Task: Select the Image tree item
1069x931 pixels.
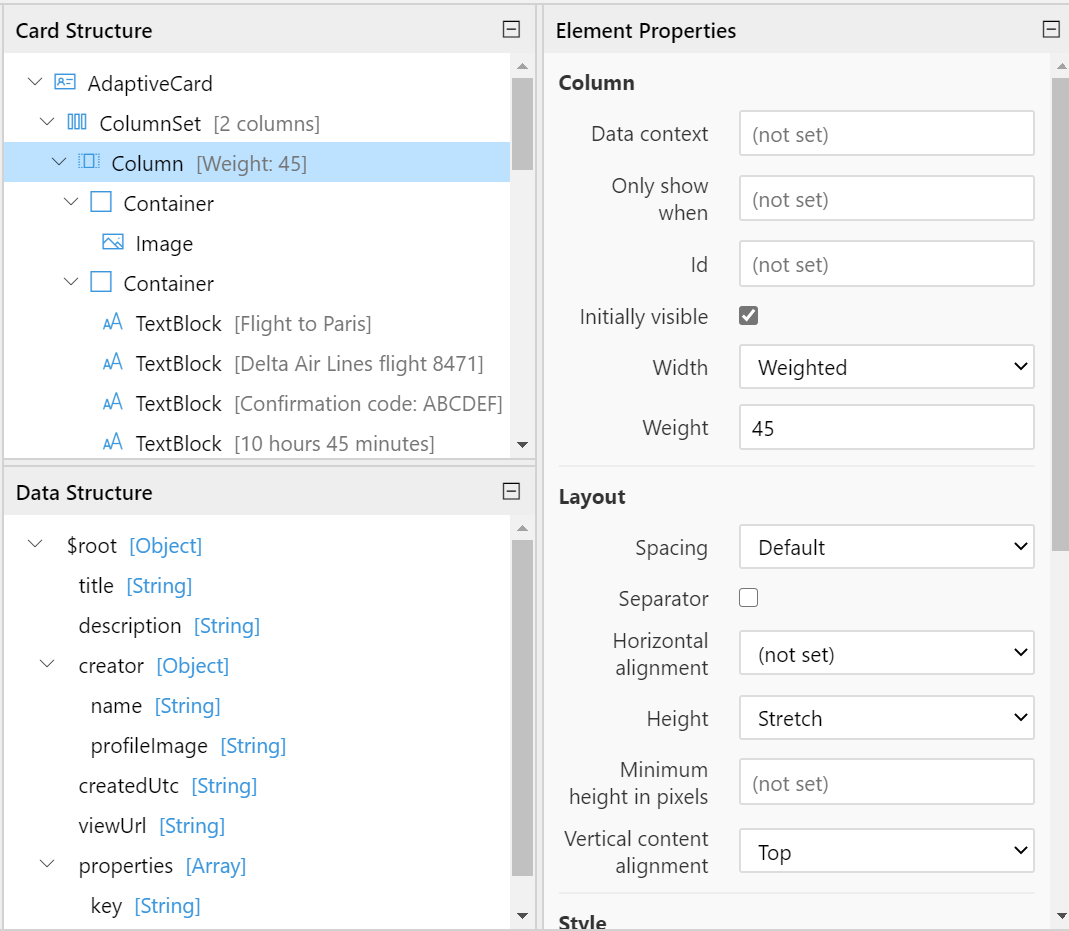Action: (164, 244)
